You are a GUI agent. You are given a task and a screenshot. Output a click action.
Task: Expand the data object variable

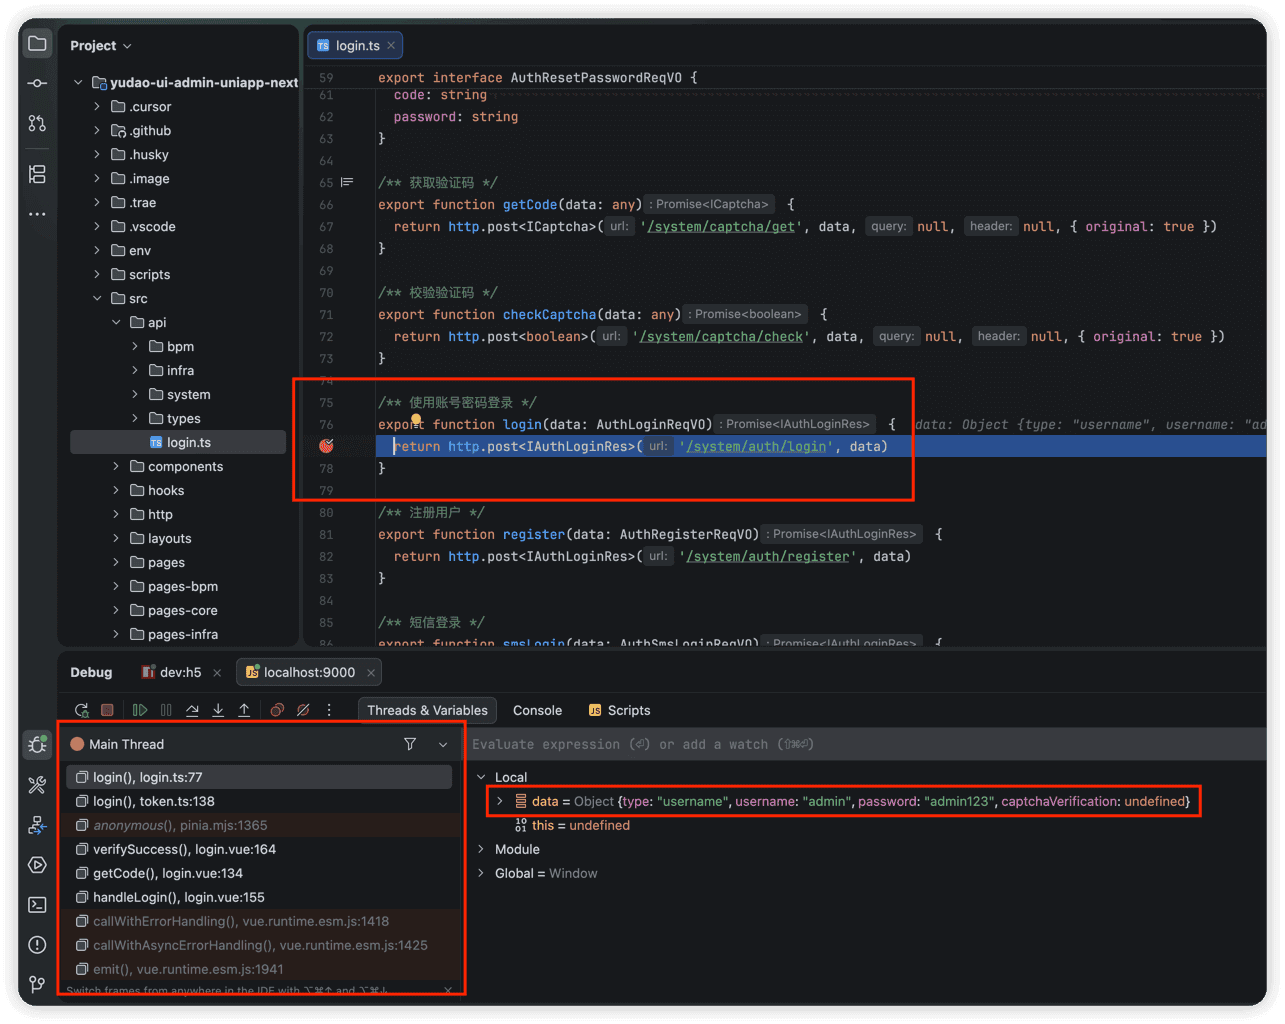tap(500, 801)
